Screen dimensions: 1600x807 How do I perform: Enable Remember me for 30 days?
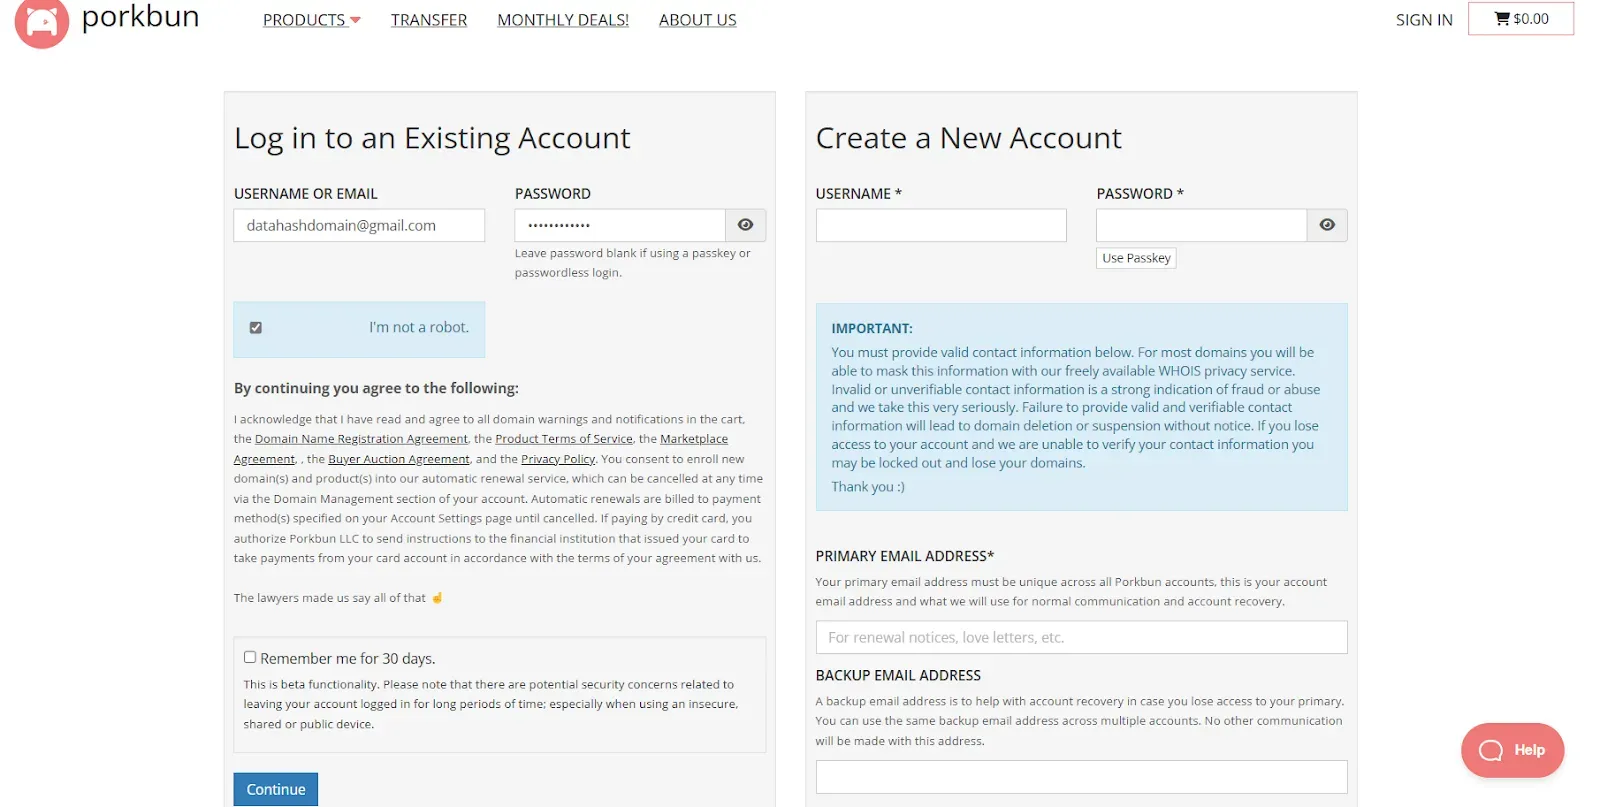250,657
